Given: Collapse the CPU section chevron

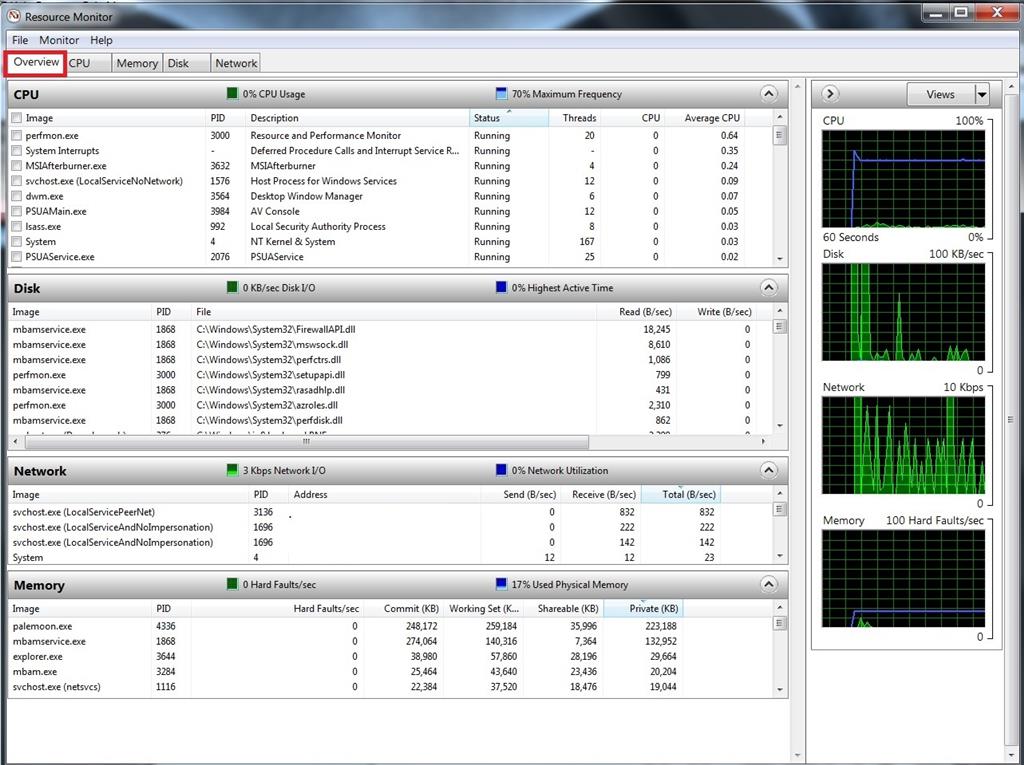Looking at the screenshot, I should [x=769, y=93].
